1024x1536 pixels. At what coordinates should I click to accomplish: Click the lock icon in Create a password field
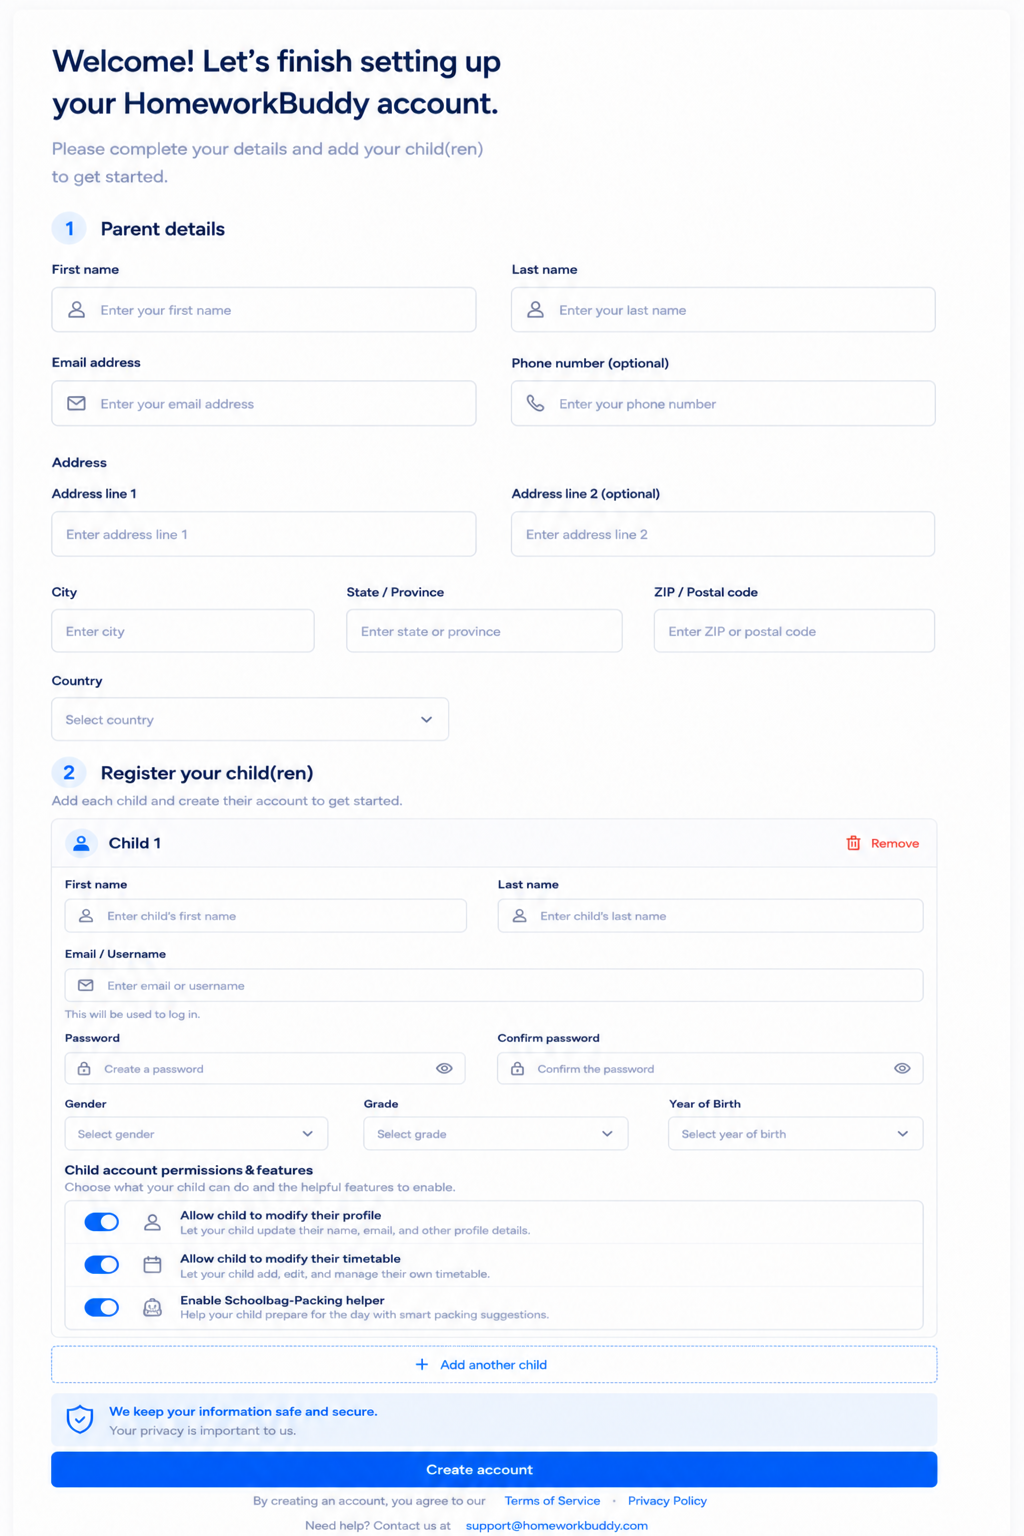point(84,1069)
